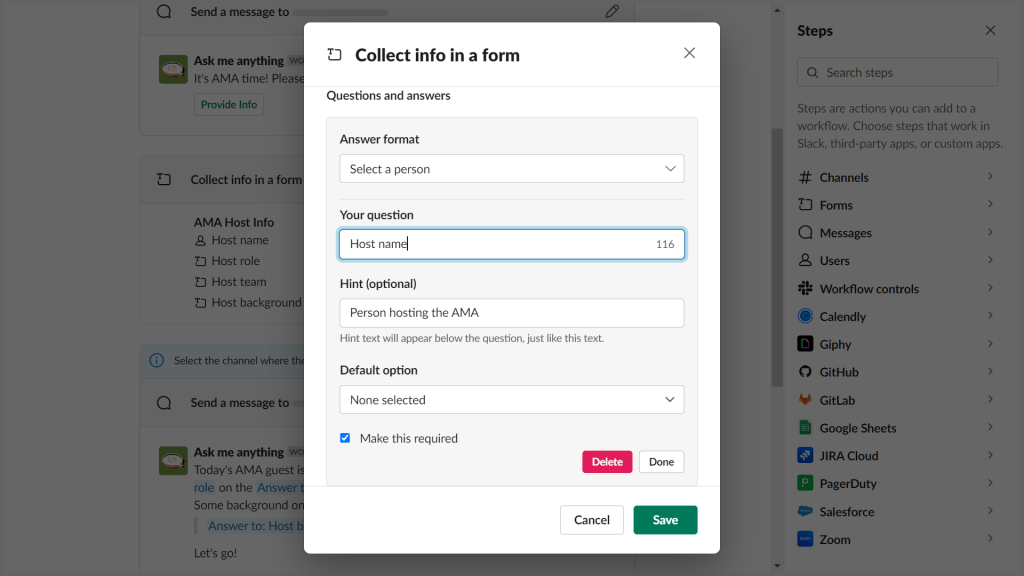Click the JIRA Cloud icon
This screenshot has width=1024, height=576.
point(805,456)
